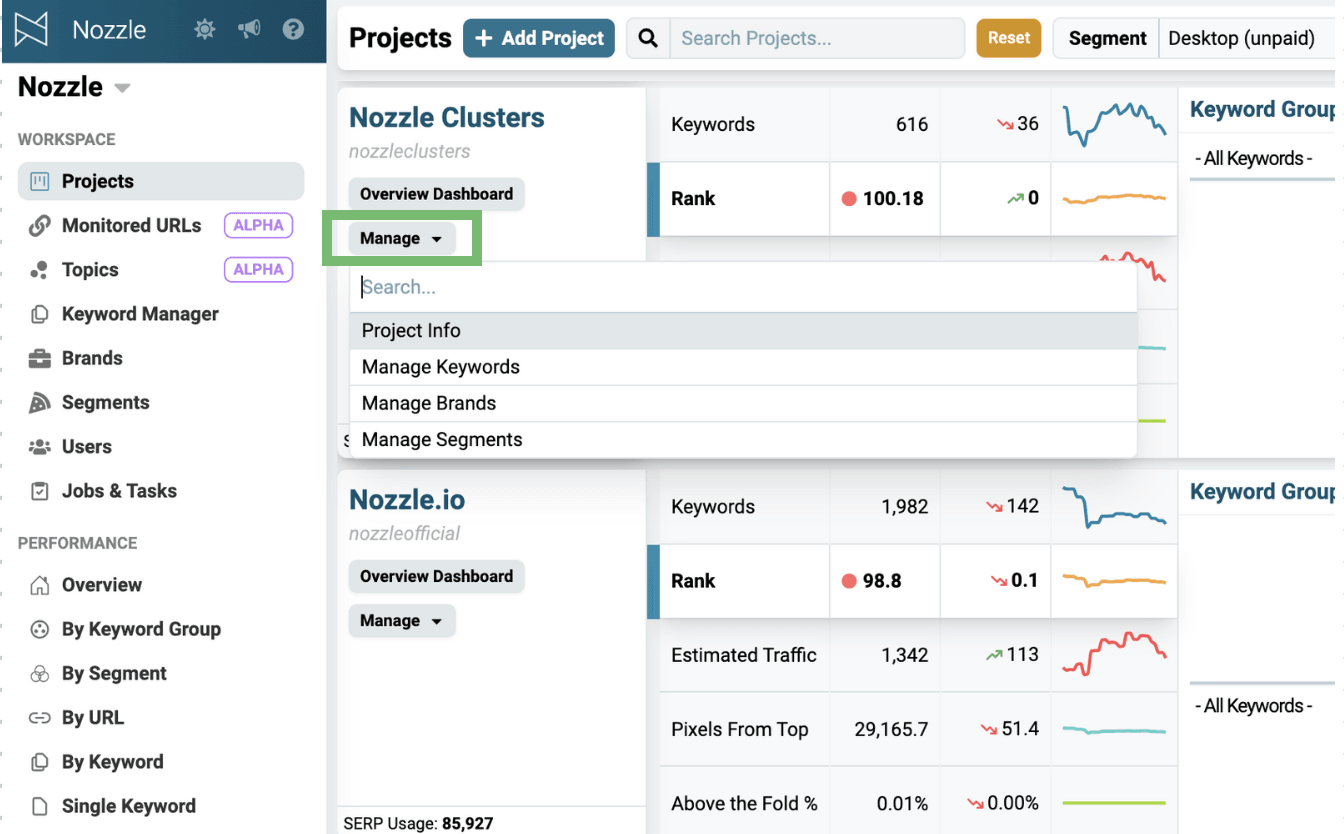The image size is (1344, 834).
Task: Open By Keyword in sidebar
Action: 112,762
